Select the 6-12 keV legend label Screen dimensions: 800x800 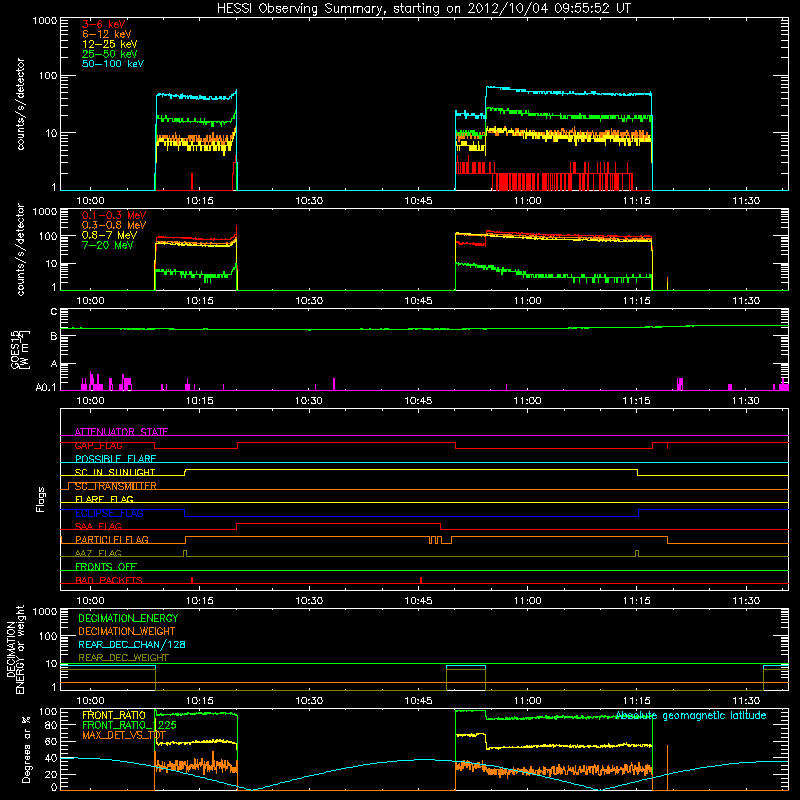click(107, 34)
